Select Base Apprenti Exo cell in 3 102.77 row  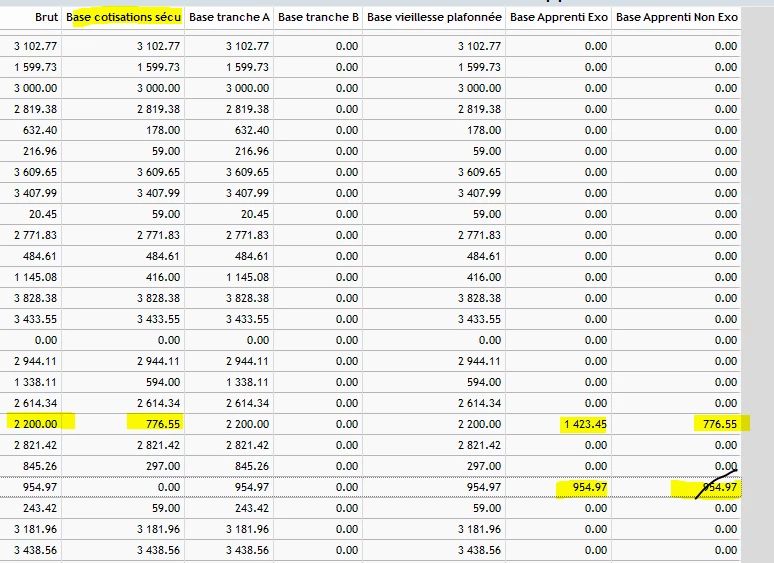596,46
